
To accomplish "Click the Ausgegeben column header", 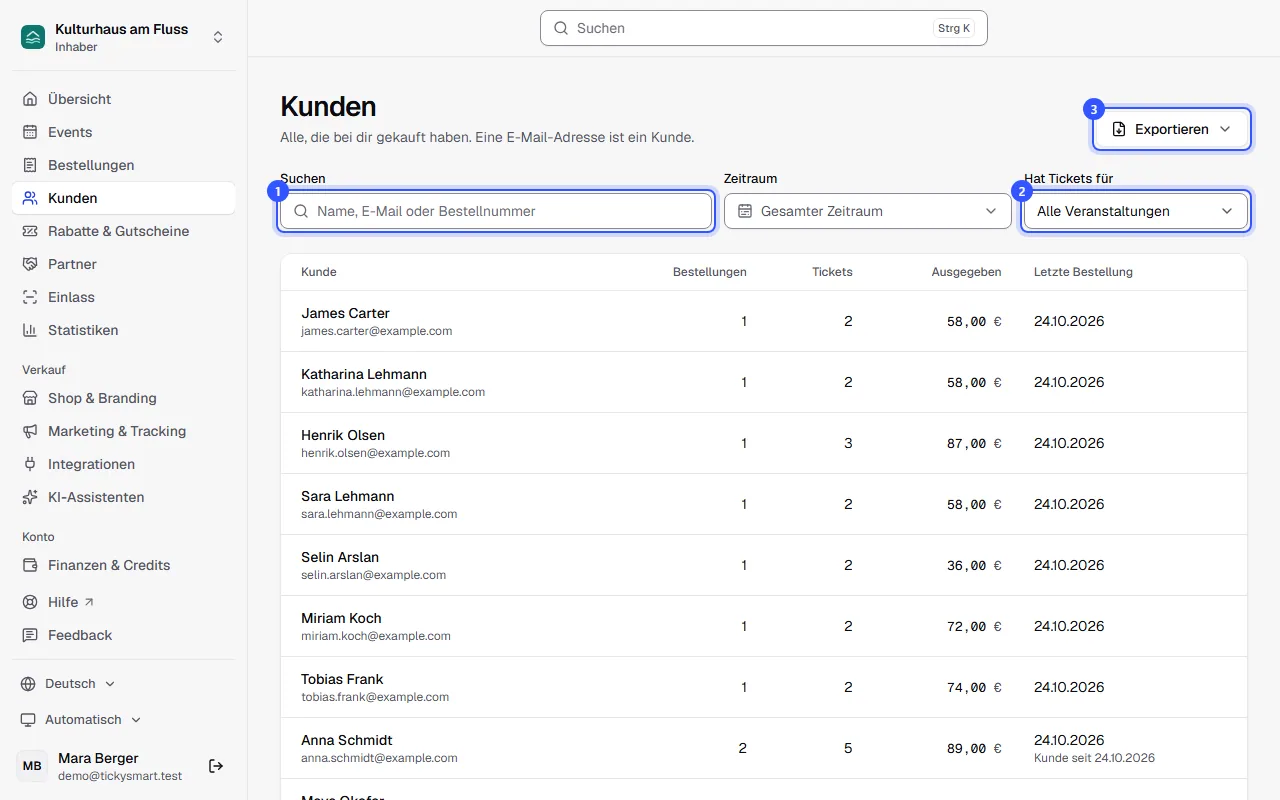I will tap(966, 272).
